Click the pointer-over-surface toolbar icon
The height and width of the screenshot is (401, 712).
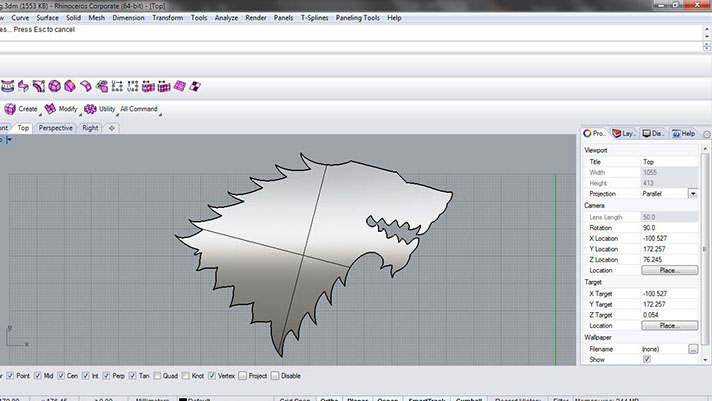pyautogui.click(x=102, y=86)
